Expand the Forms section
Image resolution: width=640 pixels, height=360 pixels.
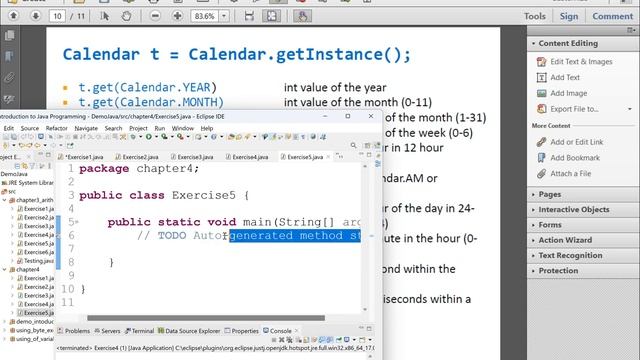pyautogui.click(x=549, y=225)
